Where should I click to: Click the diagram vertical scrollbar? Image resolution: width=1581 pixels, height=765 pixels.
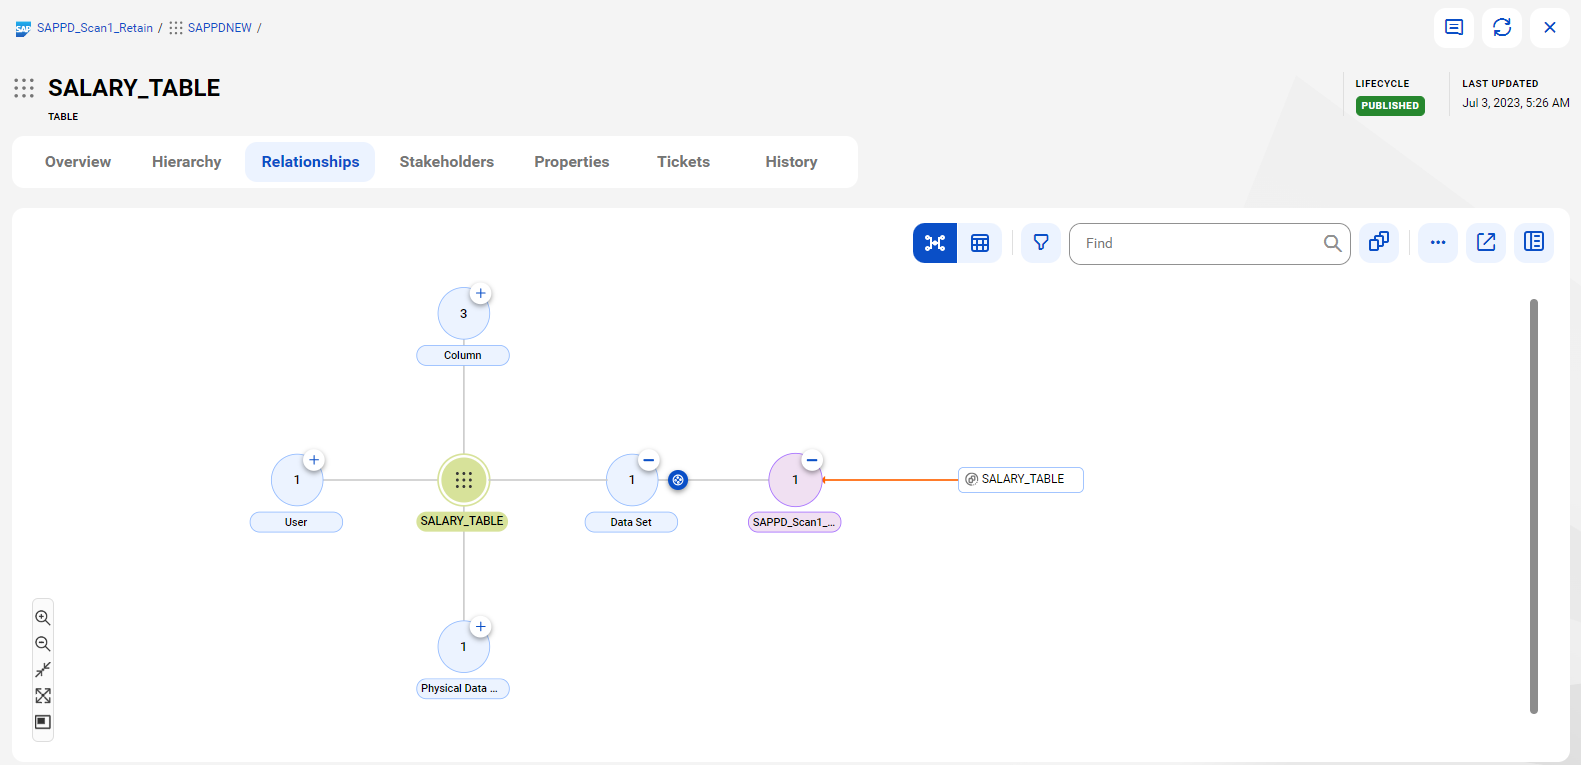point(1534,506)
